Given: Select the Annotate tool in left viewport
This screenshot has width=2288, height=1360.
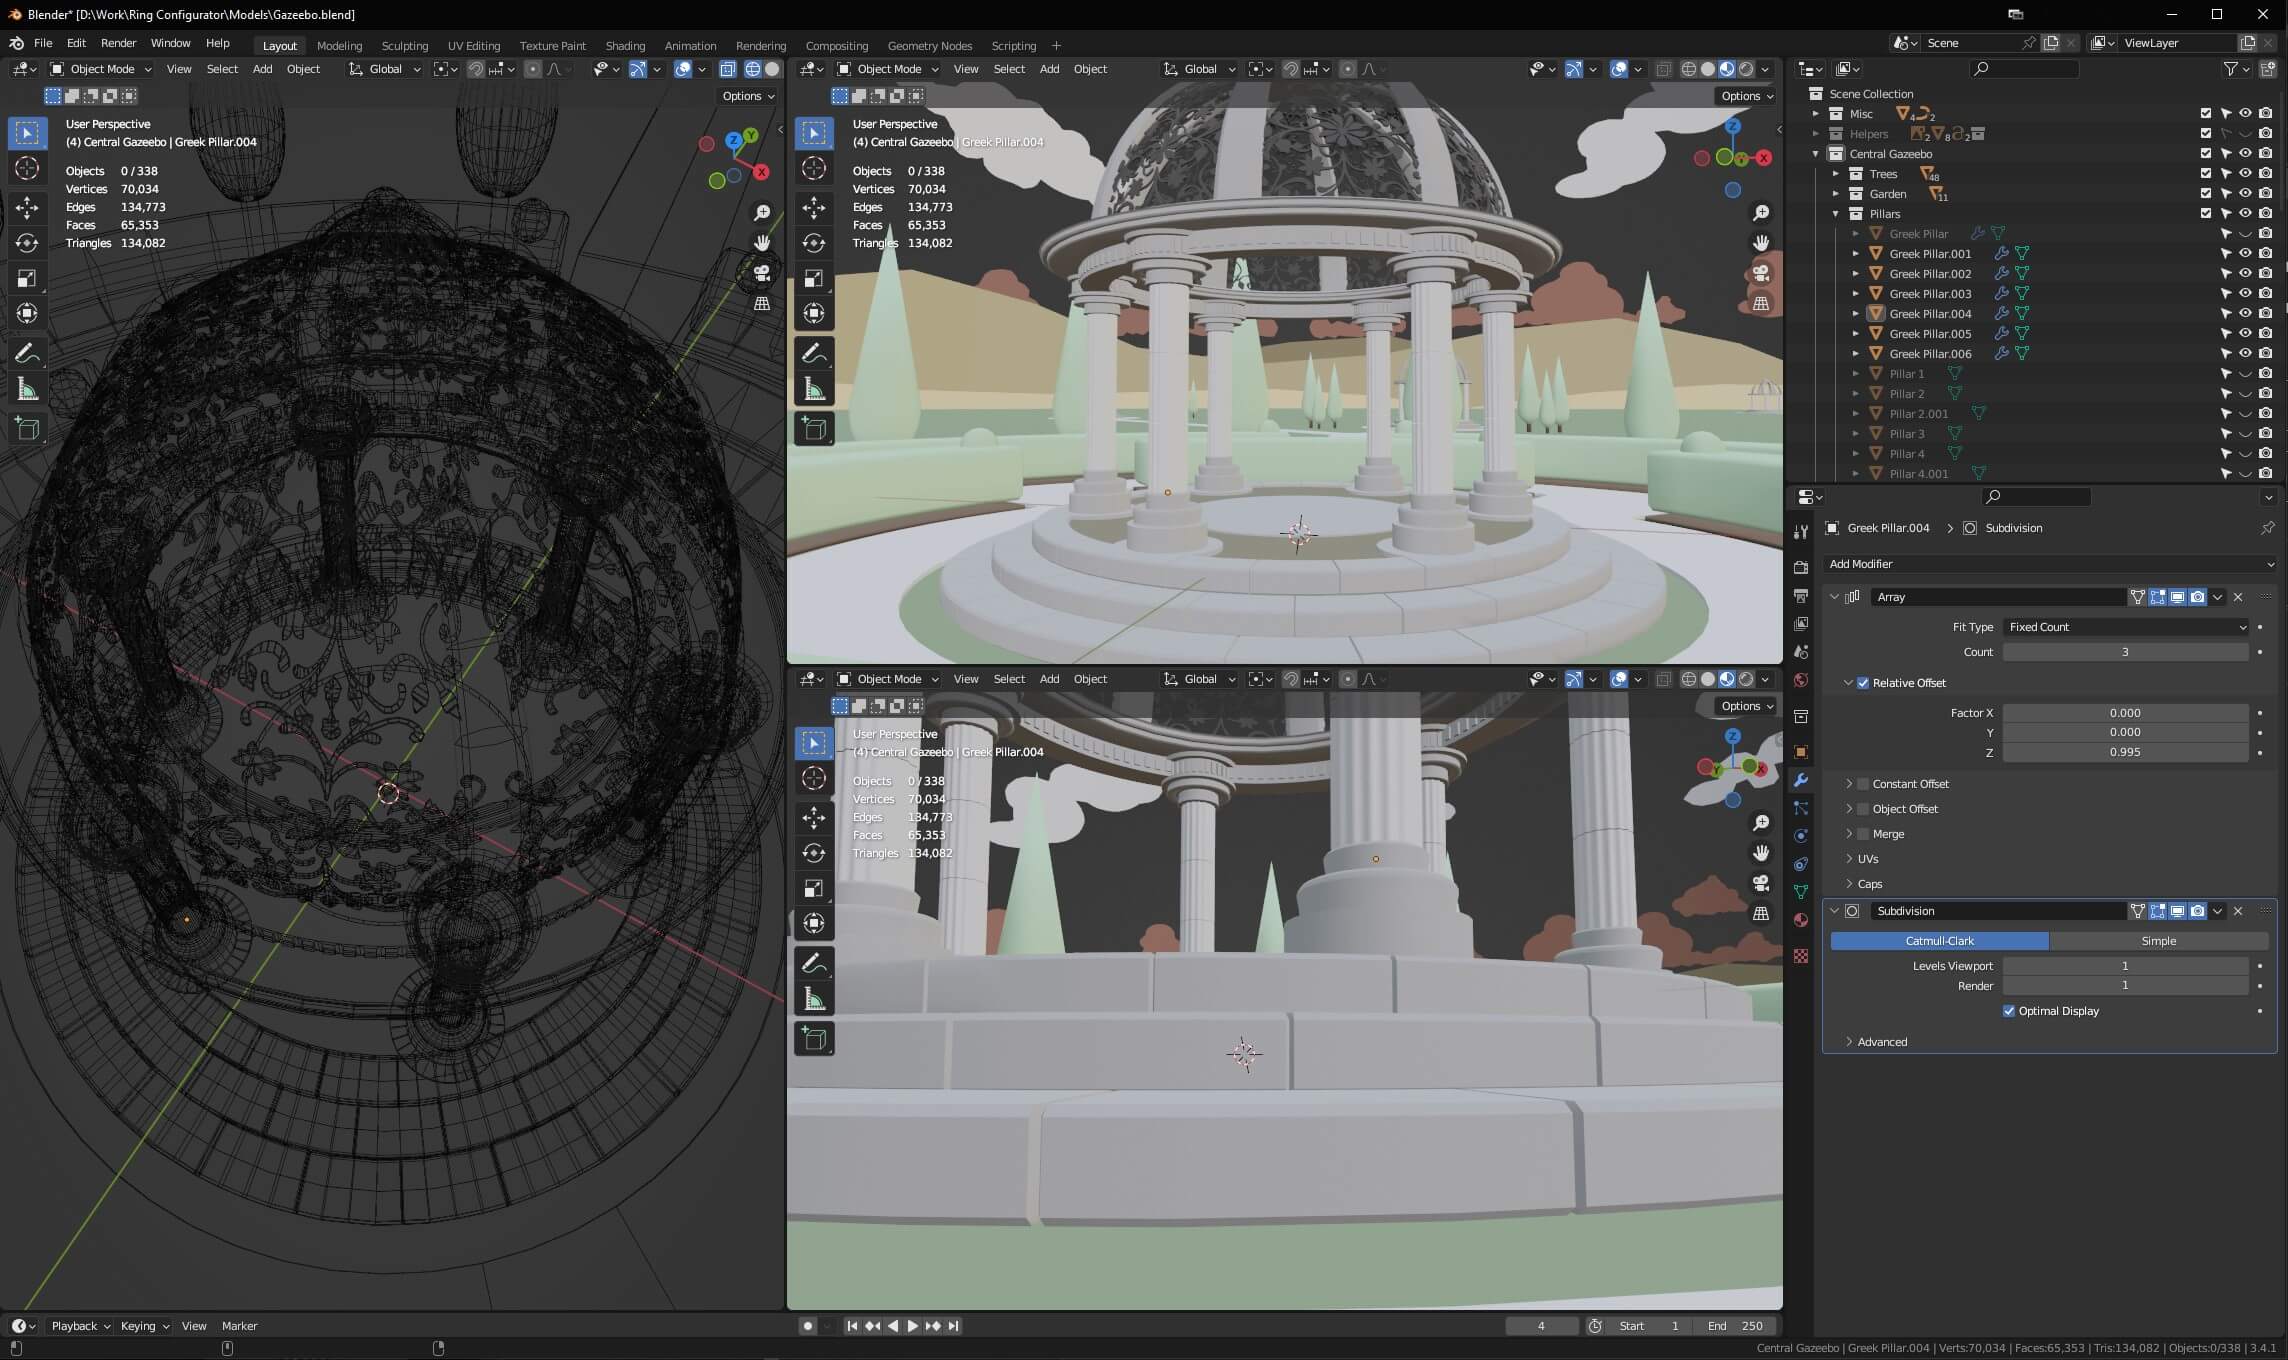Looking at the screenshot, I should pyautogui.click(x=27, y=353).
